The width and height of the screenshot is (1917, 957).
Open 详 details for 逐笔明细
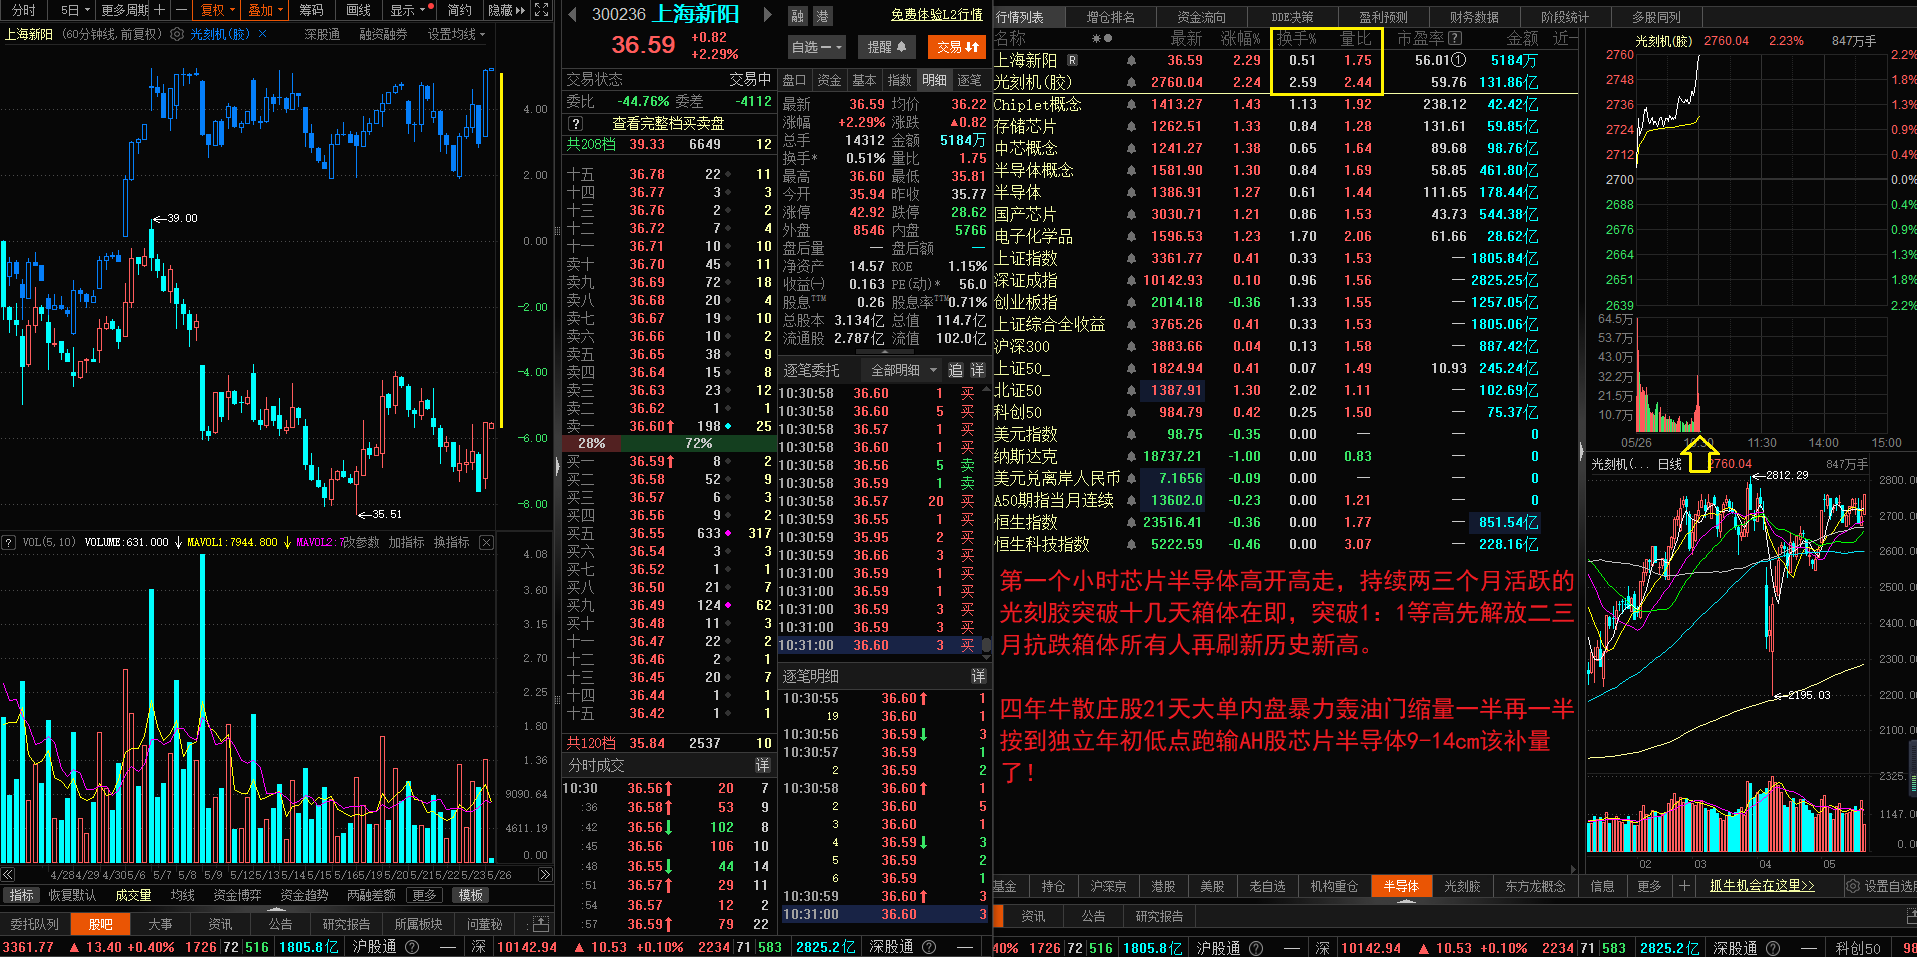(x=978, y=677)
